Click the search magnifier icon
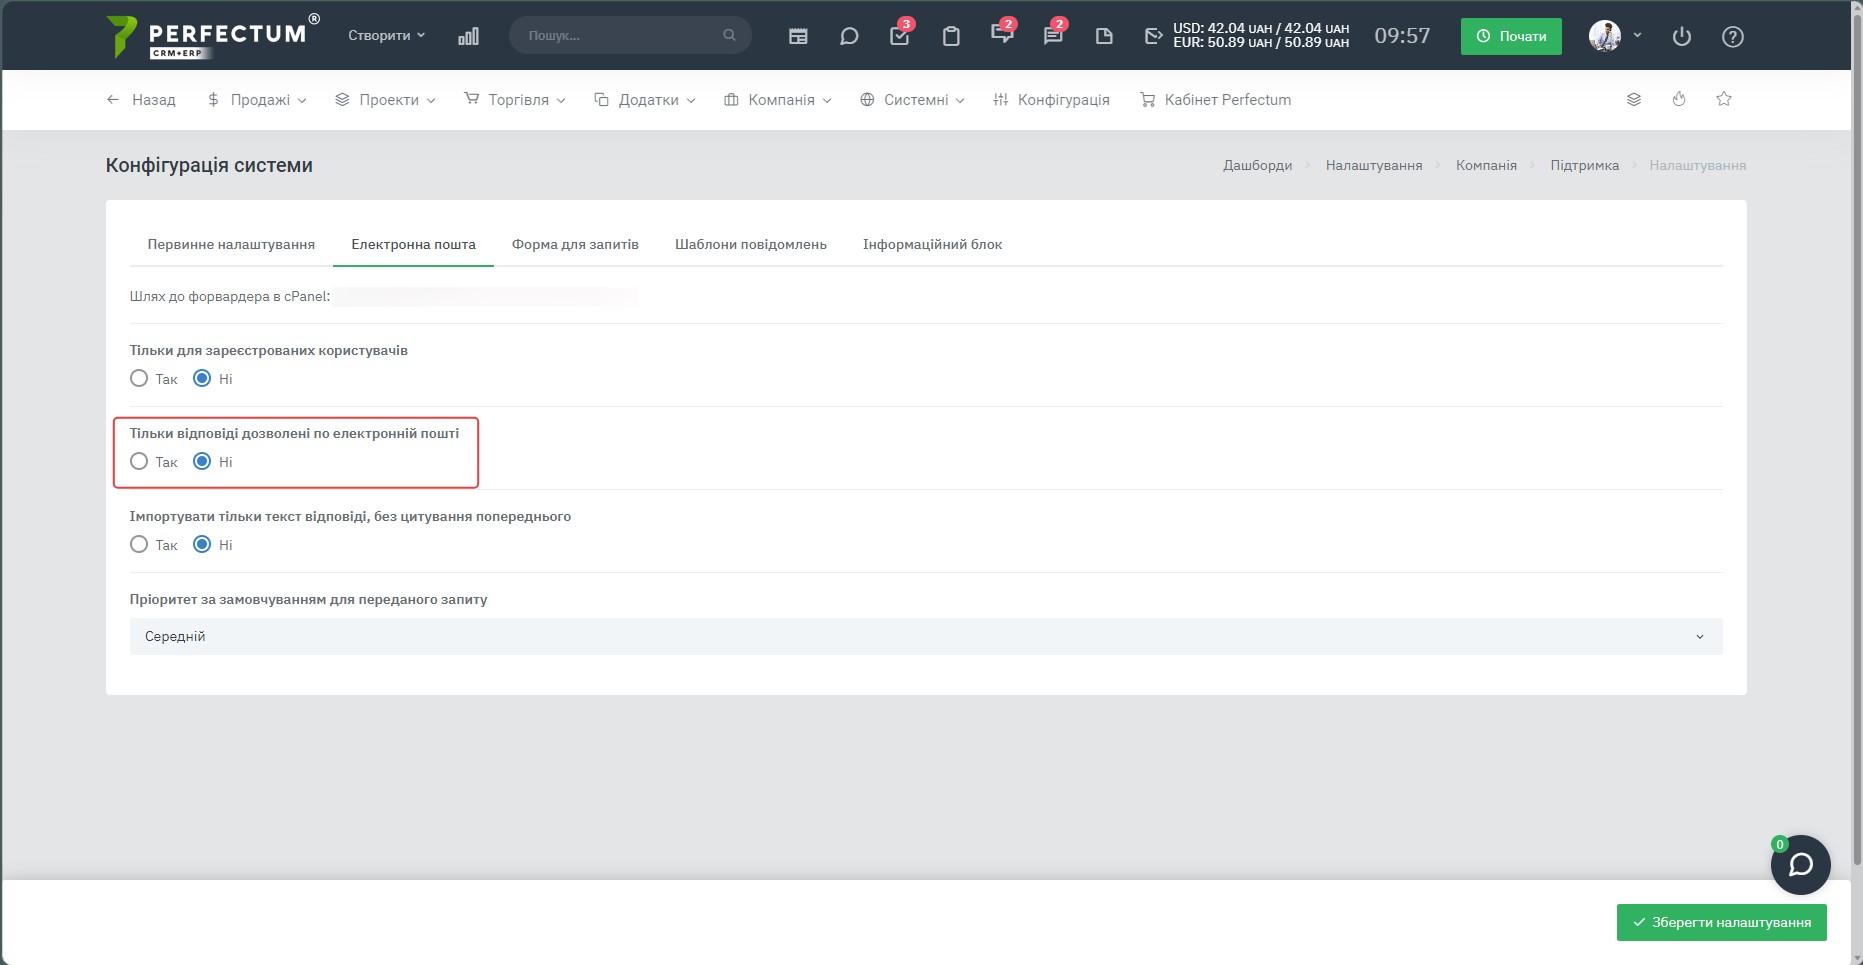Image resolution: width=1863 pixels, height=965 pixels. (x=729, y=35)
